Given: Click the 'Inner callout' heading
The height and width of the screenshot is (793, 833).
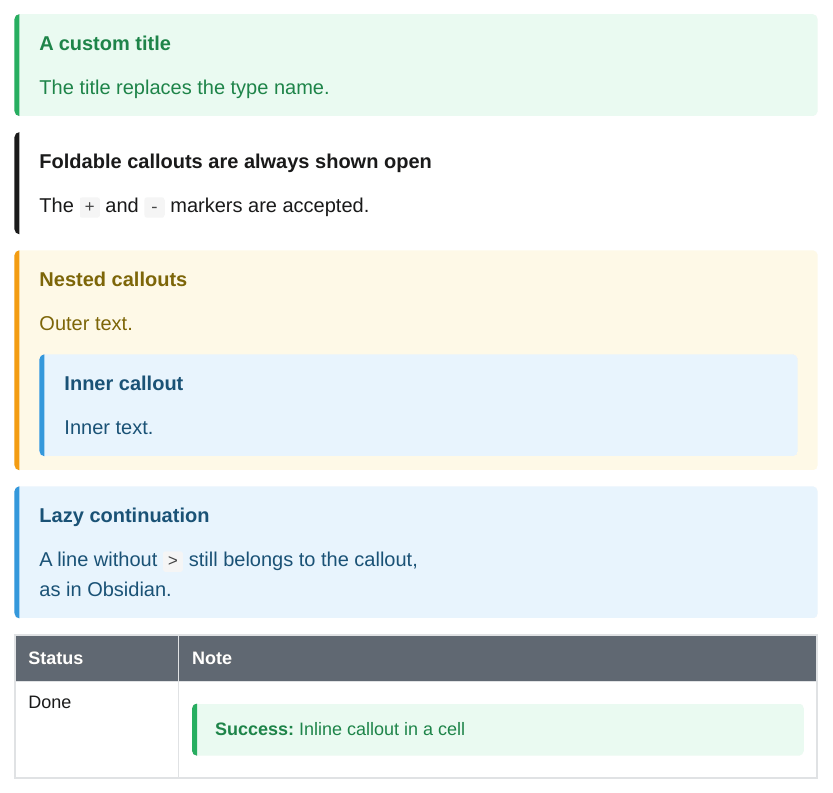Looking at the screenshot, I should pos(124,383).
